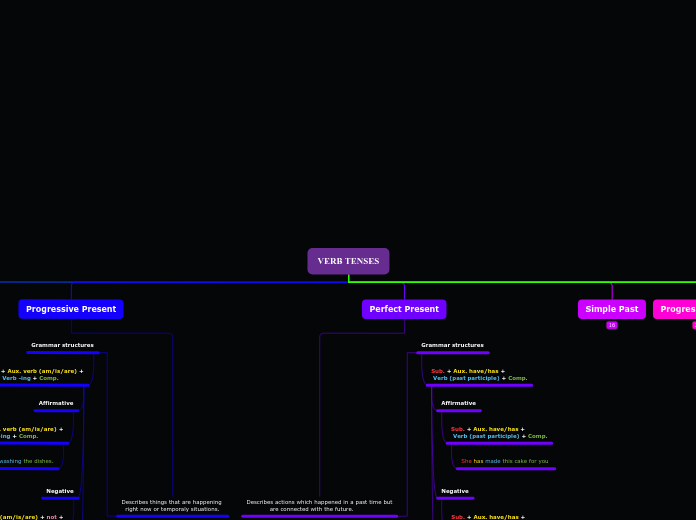The image size is (696, 520).
Task: Select Affirmative node under Perfect Present branch
Action: coord(458,403)
